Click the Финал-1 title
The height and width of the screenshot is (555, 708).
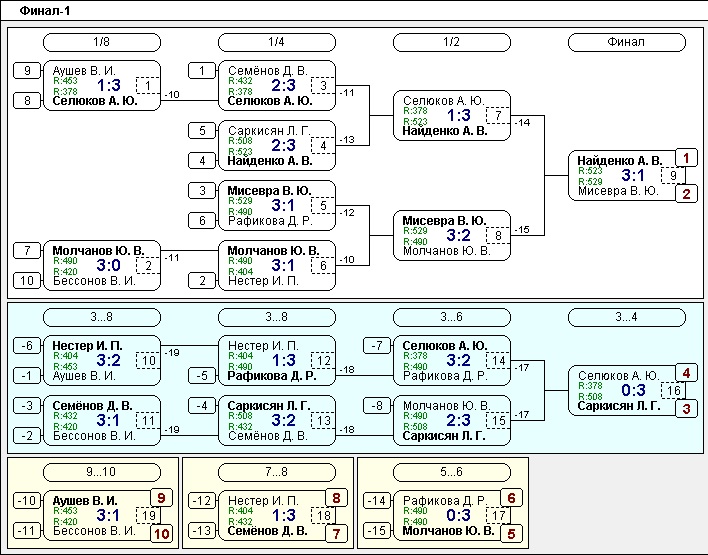45,11
